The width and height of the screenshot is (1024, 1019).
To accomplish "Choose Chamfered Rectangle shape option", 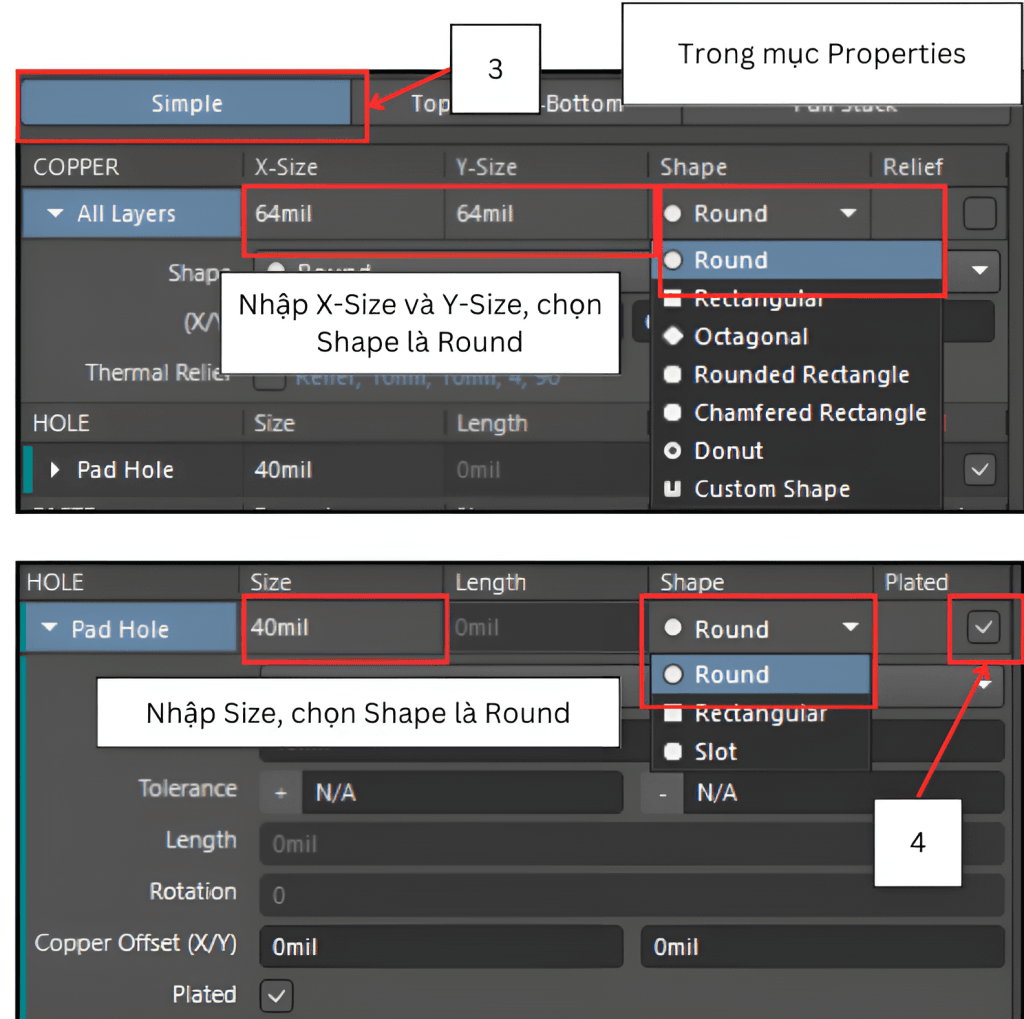I will 809,413.
